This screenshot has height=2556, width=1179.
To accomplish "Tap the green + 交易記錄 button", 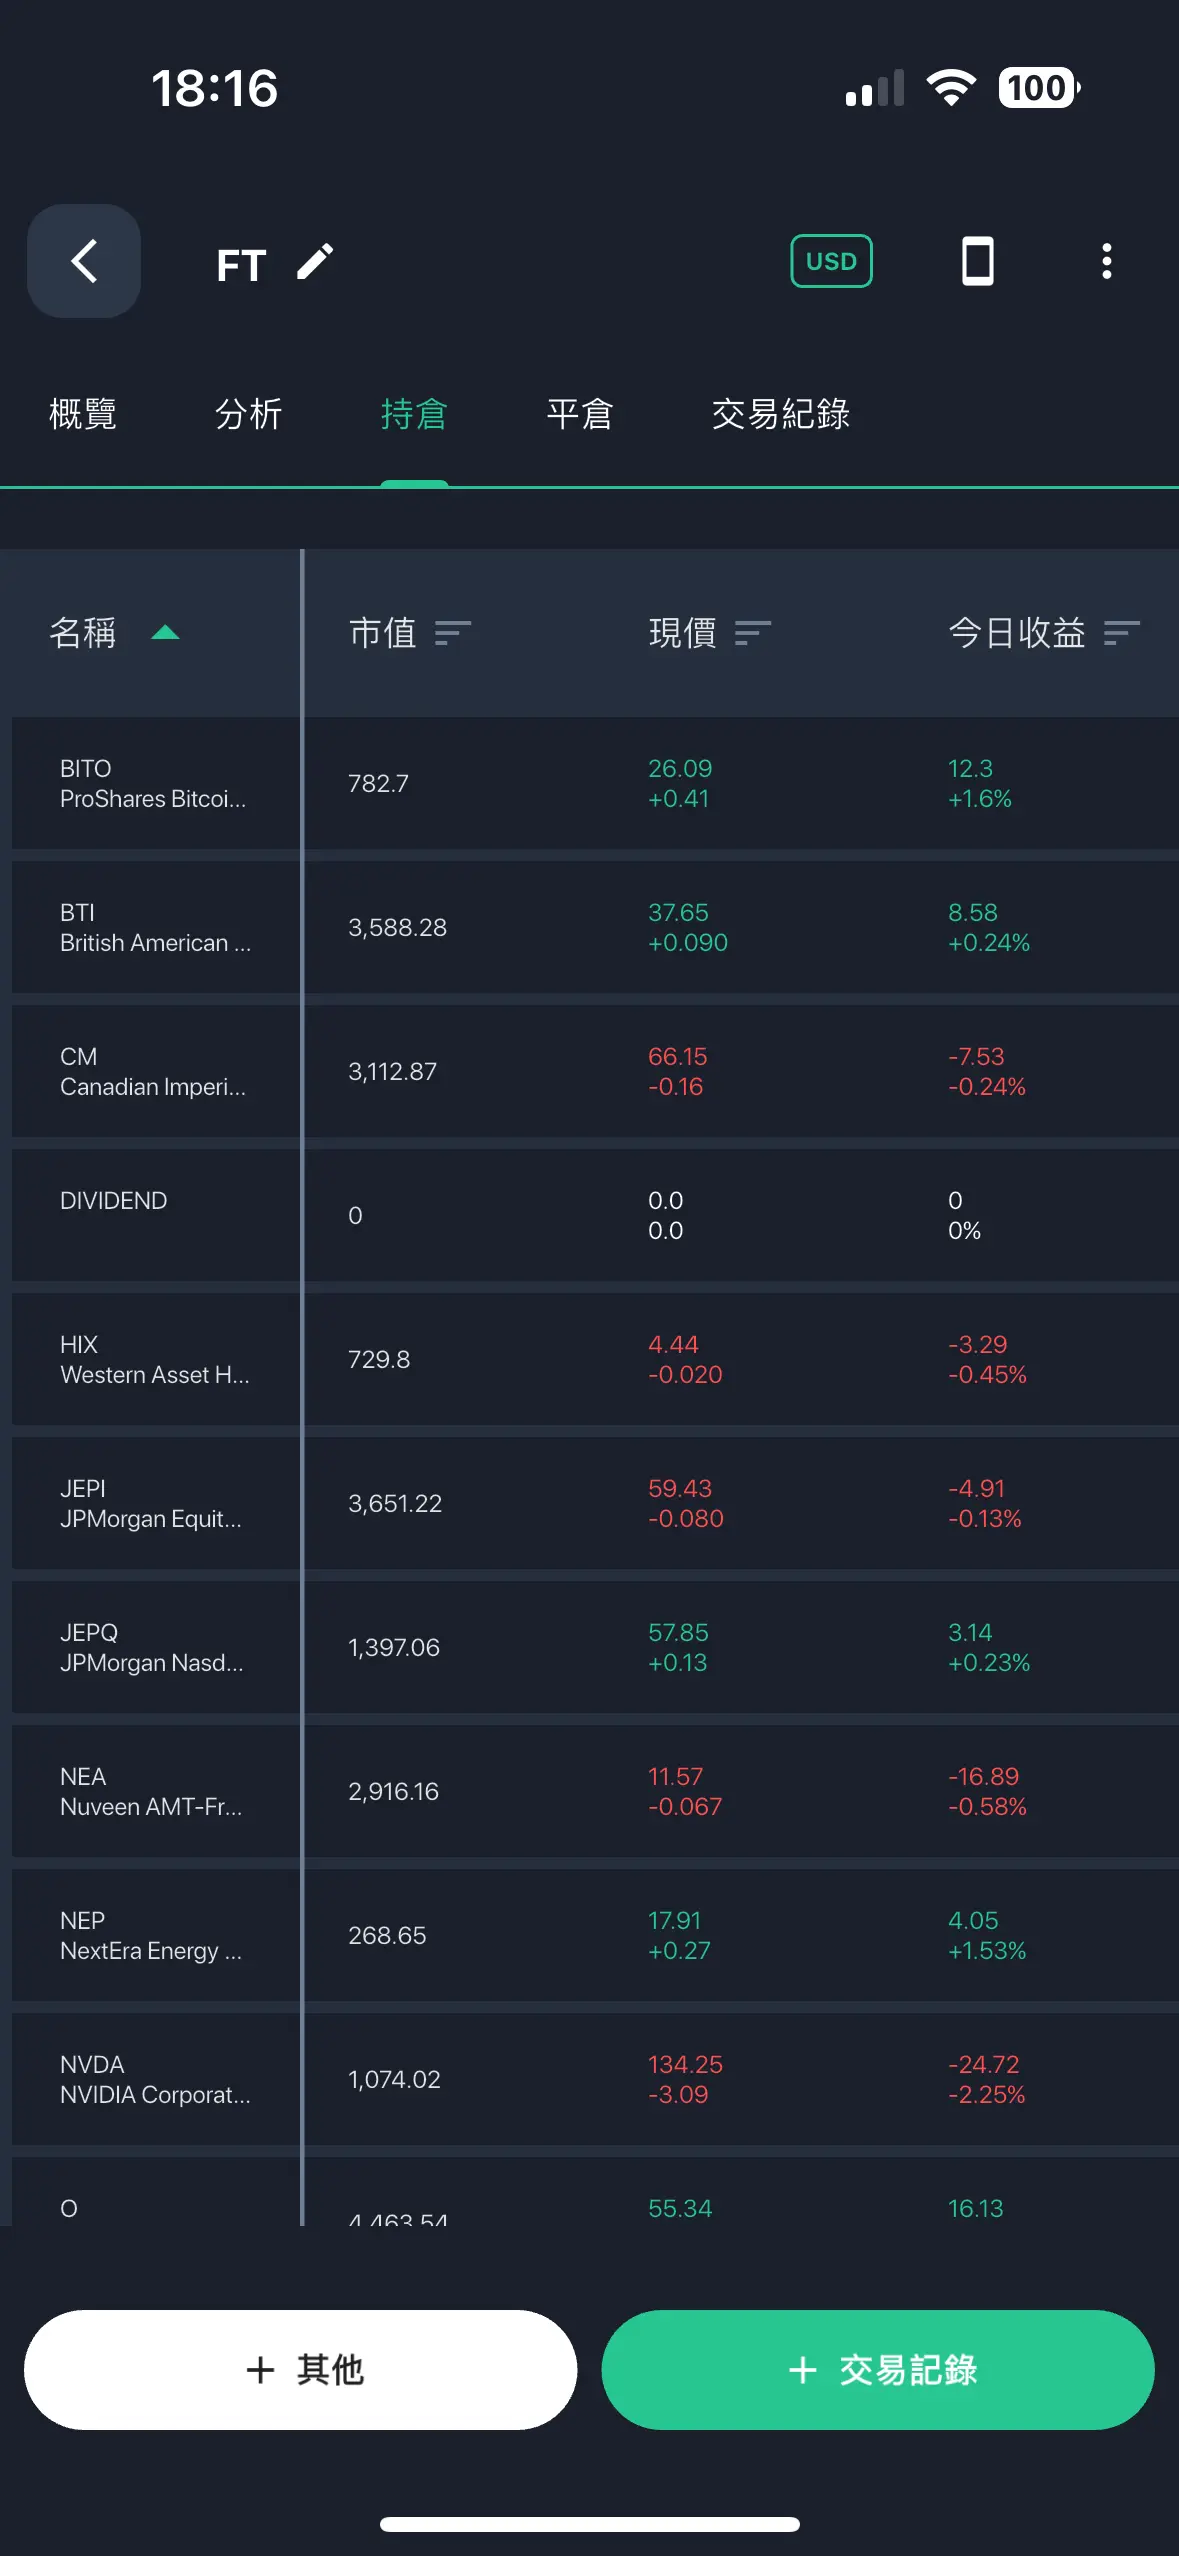I will (x=877, y=2369).
